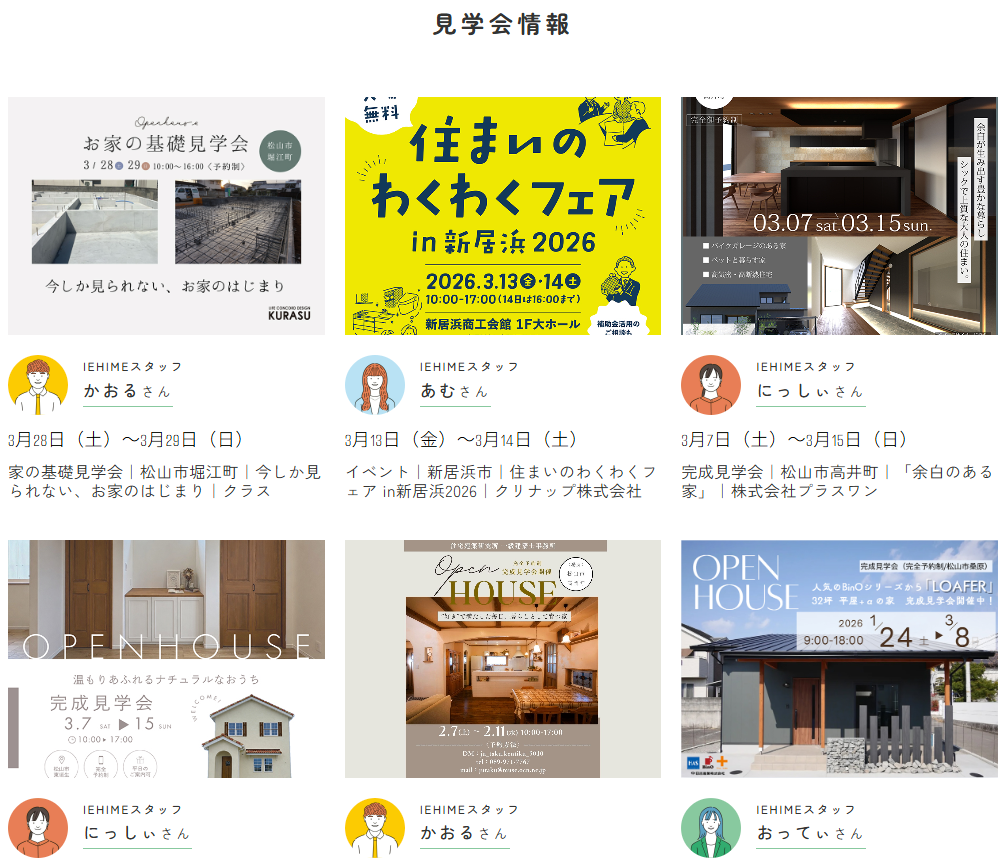Open LOAFER open house thumbnail

839,658
